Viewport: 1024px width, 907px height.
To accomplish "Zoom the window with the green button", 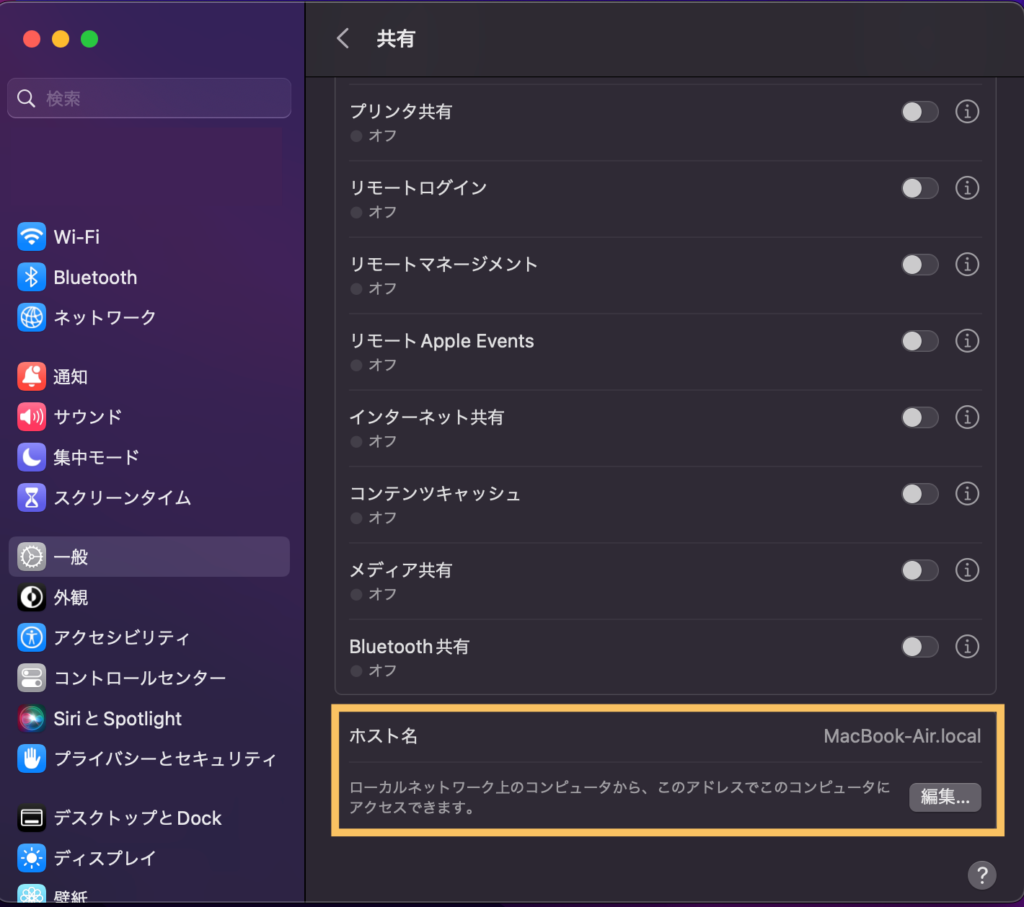I will click(89, 39).
